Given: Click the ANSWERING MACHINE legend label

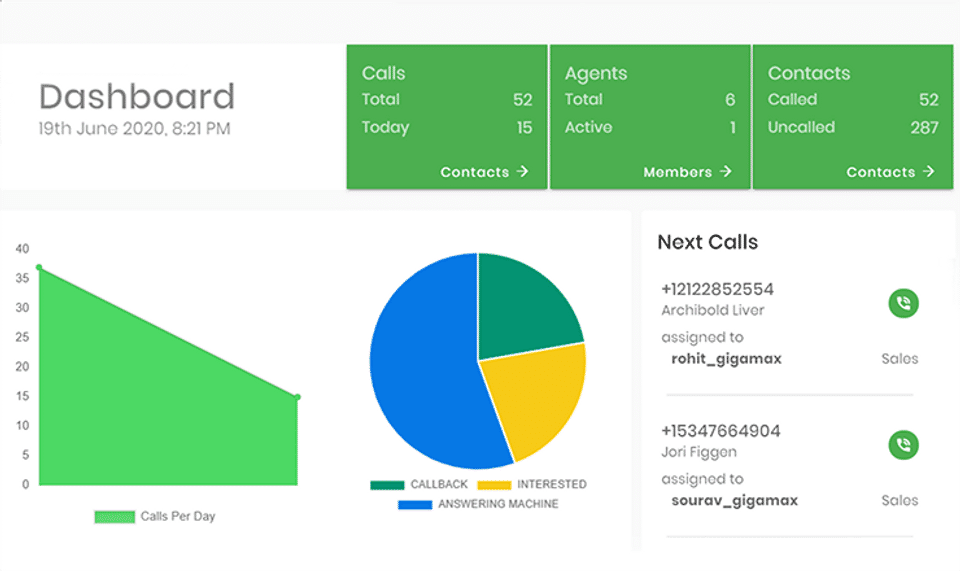Looking at the screenshot, I should (498, 504).
